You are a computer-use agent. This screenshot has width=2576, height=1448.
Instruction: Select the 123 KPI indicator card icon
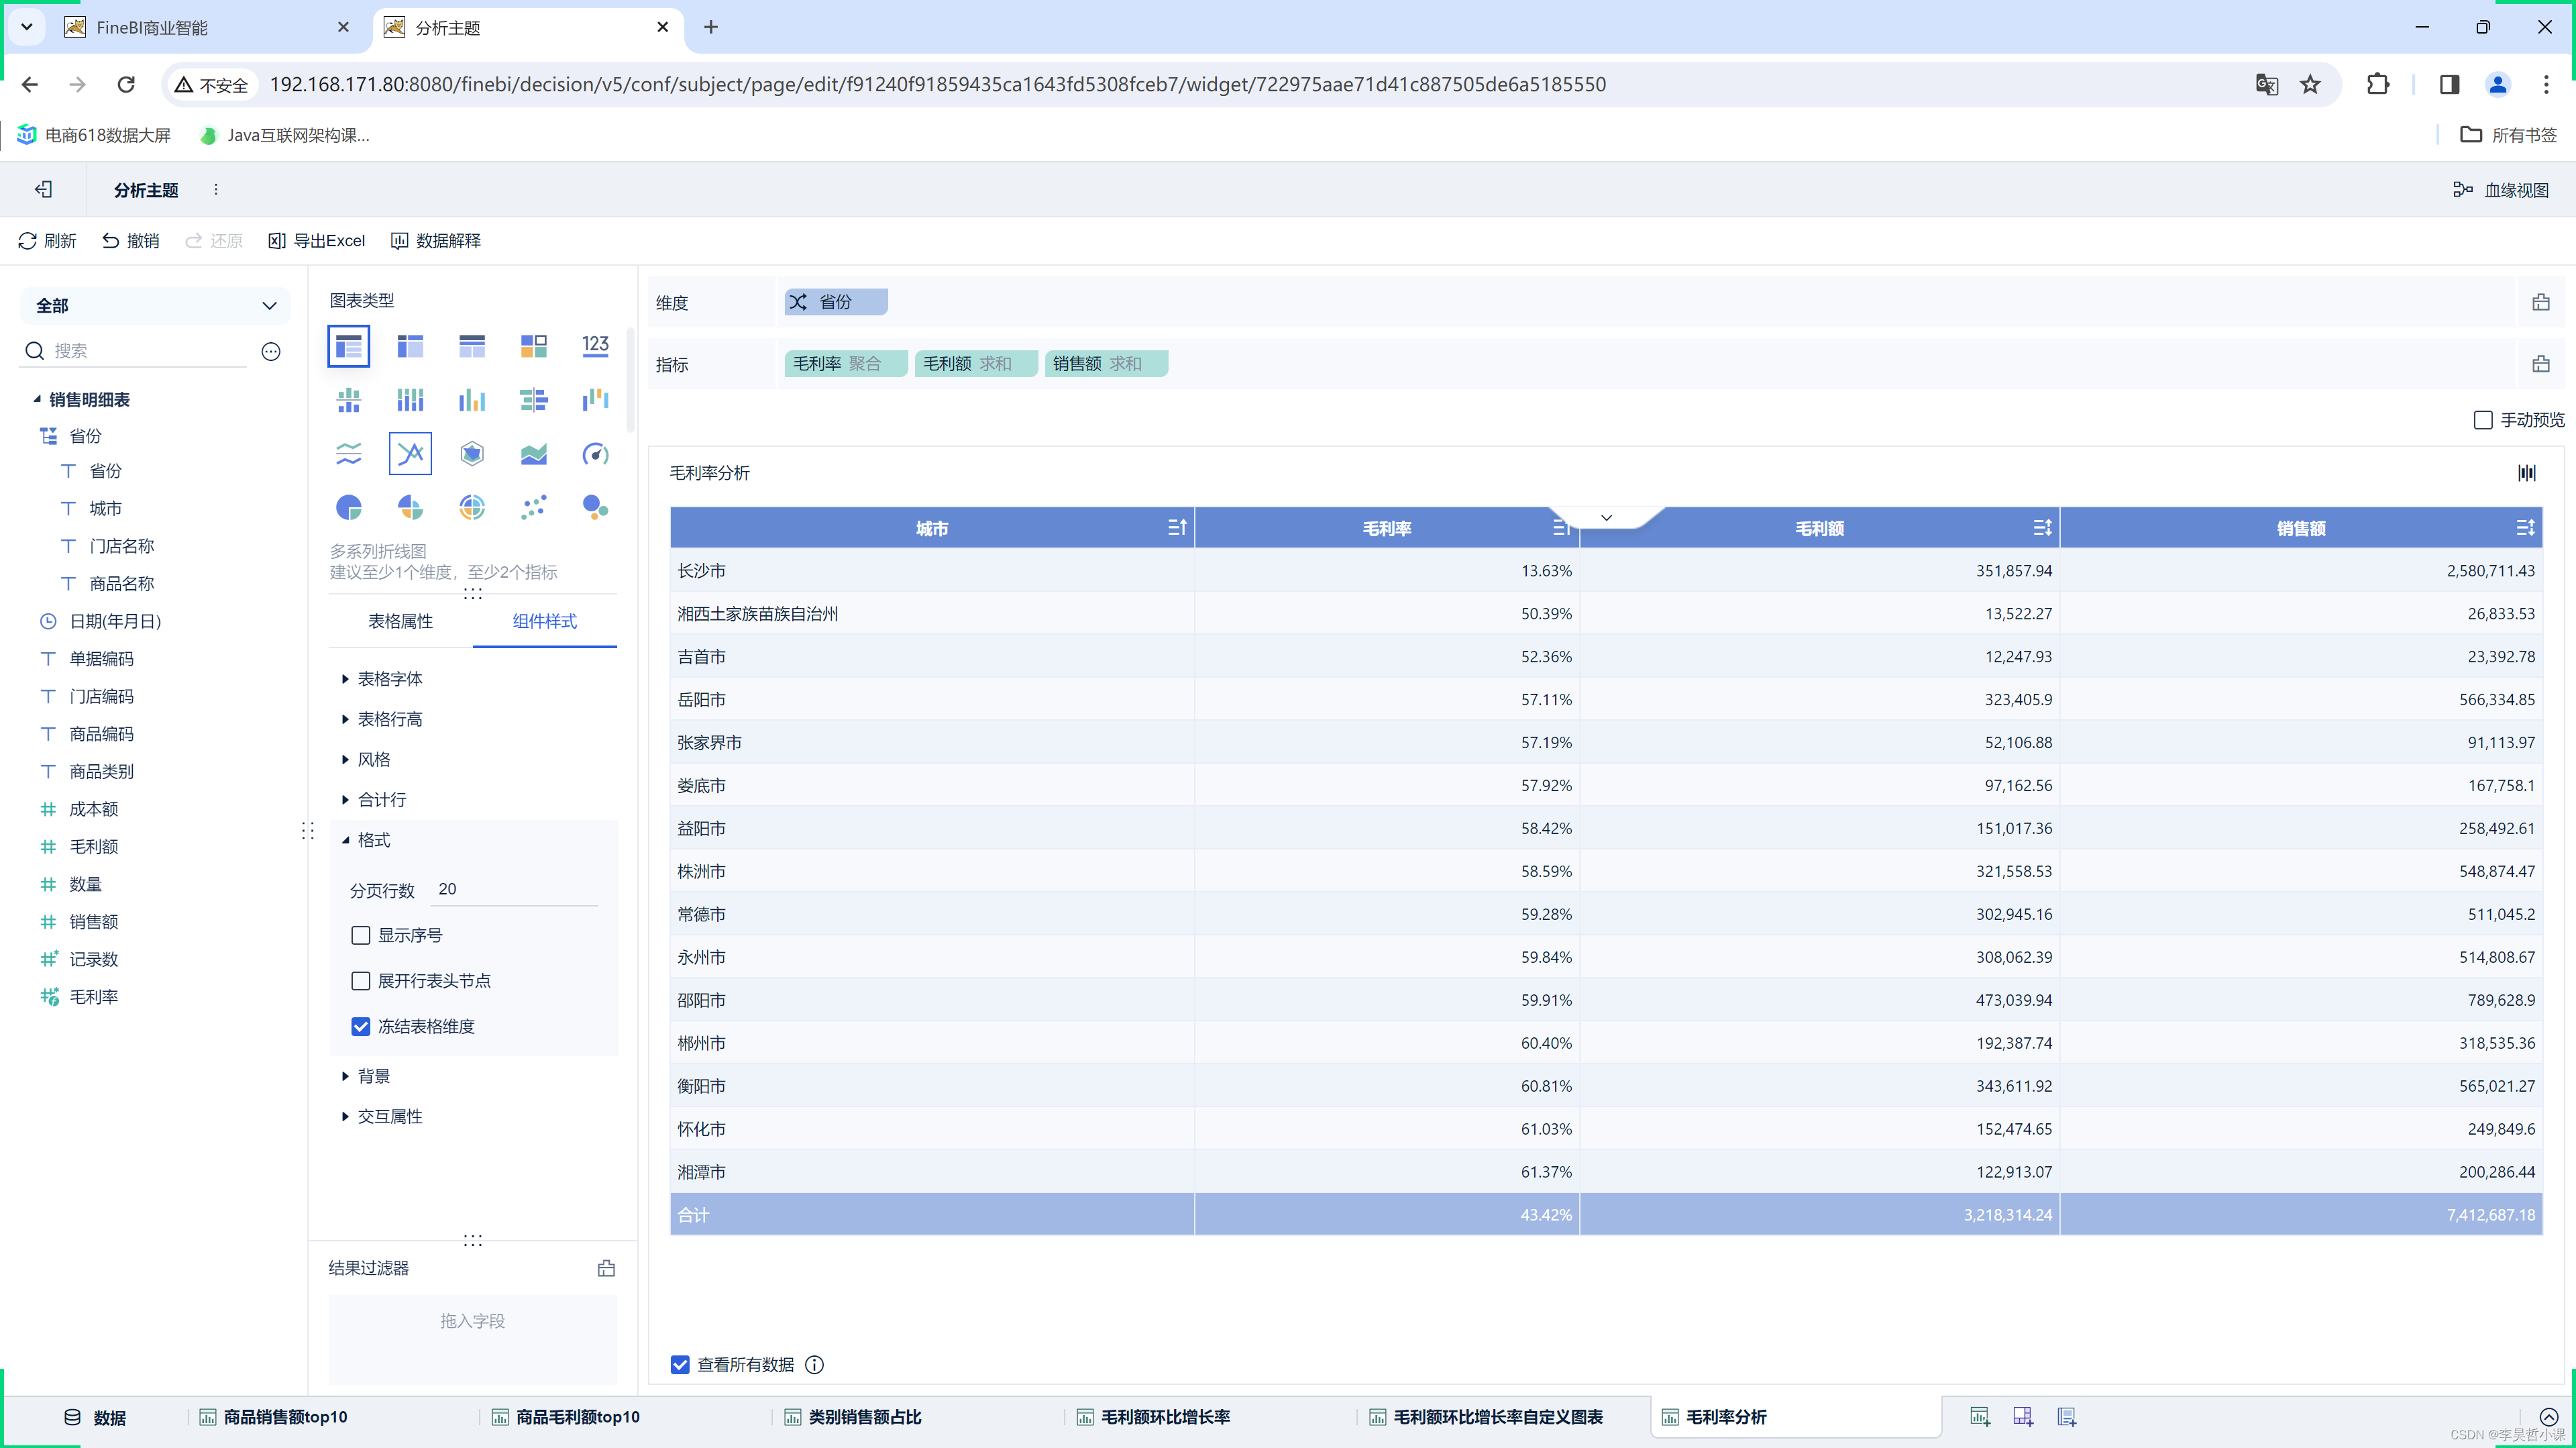(596, 346)
